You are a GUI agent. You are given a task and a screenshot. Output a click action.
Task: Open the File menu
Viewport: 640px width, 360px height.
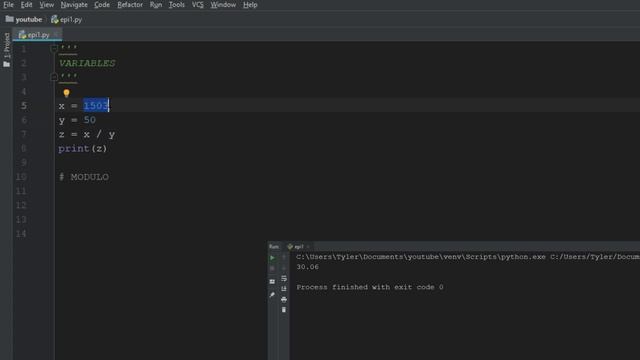8,5
